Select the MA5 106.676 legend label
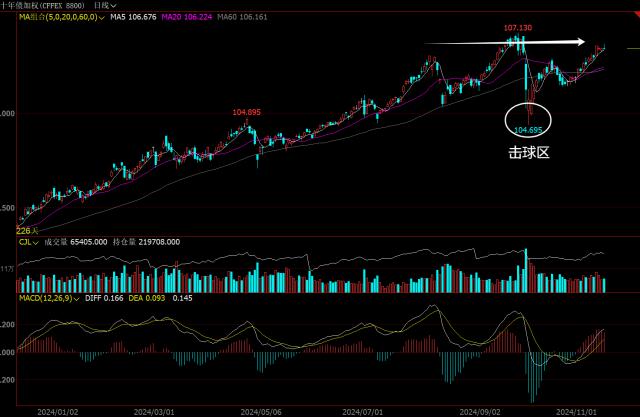Image resolution: width=640 pixels, height=417 pixels. coord(134,17)
